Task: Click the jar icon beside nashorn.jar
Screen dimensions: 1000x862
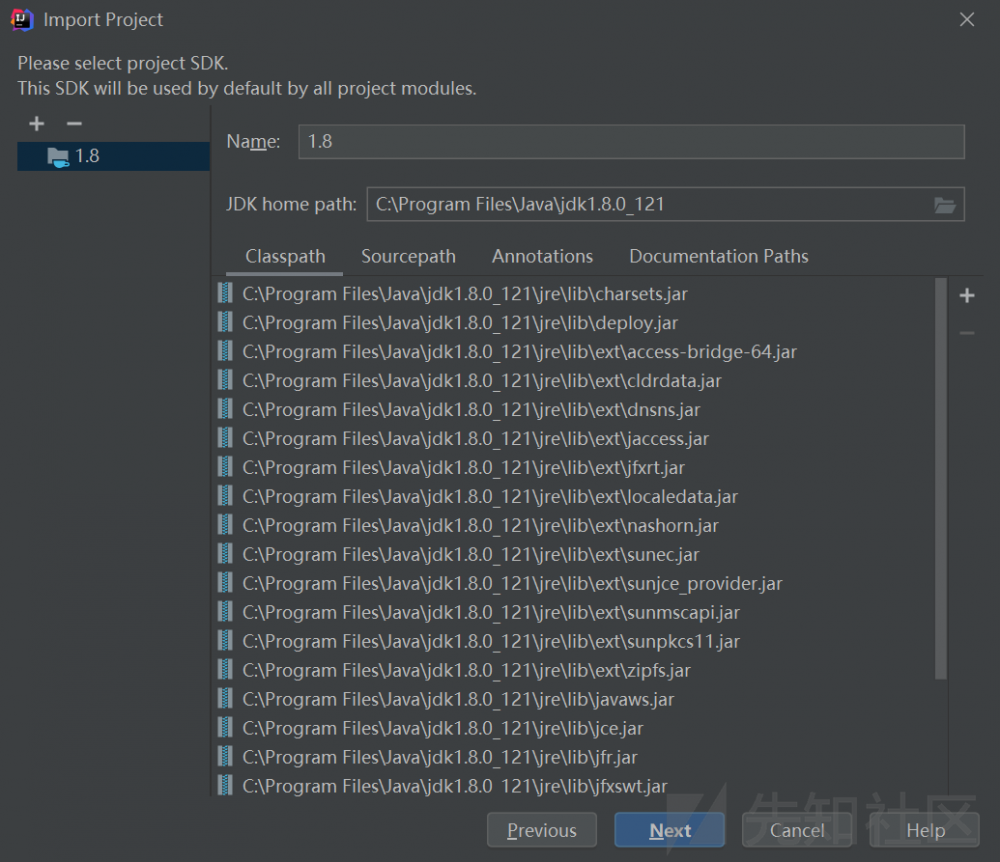Action: click(225, 525)
